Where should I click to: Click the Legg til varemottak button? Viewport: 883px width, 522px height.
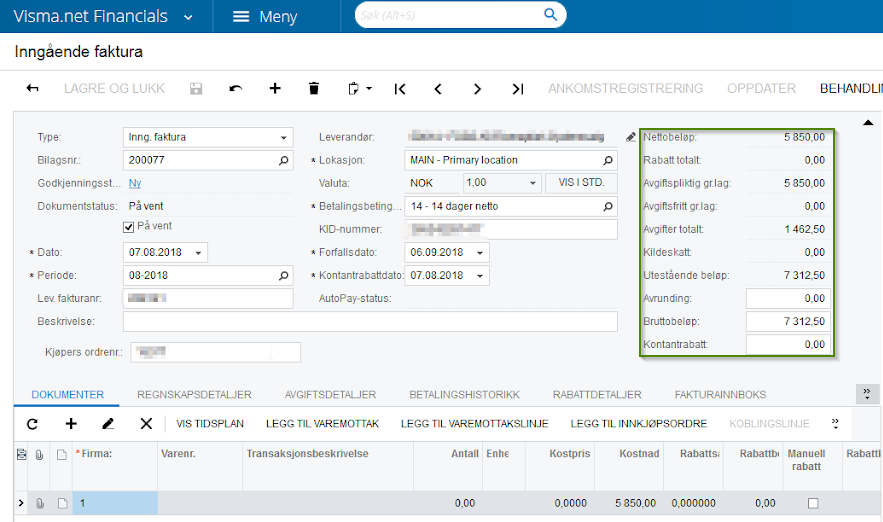tap(322, 424)
